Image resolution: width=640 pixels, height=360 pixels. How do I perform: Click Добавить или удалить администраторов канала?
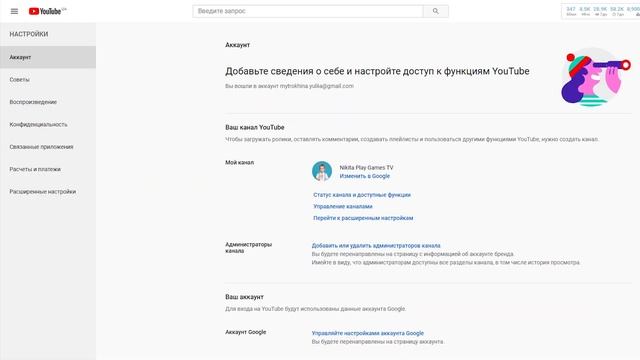click(376, 245)
